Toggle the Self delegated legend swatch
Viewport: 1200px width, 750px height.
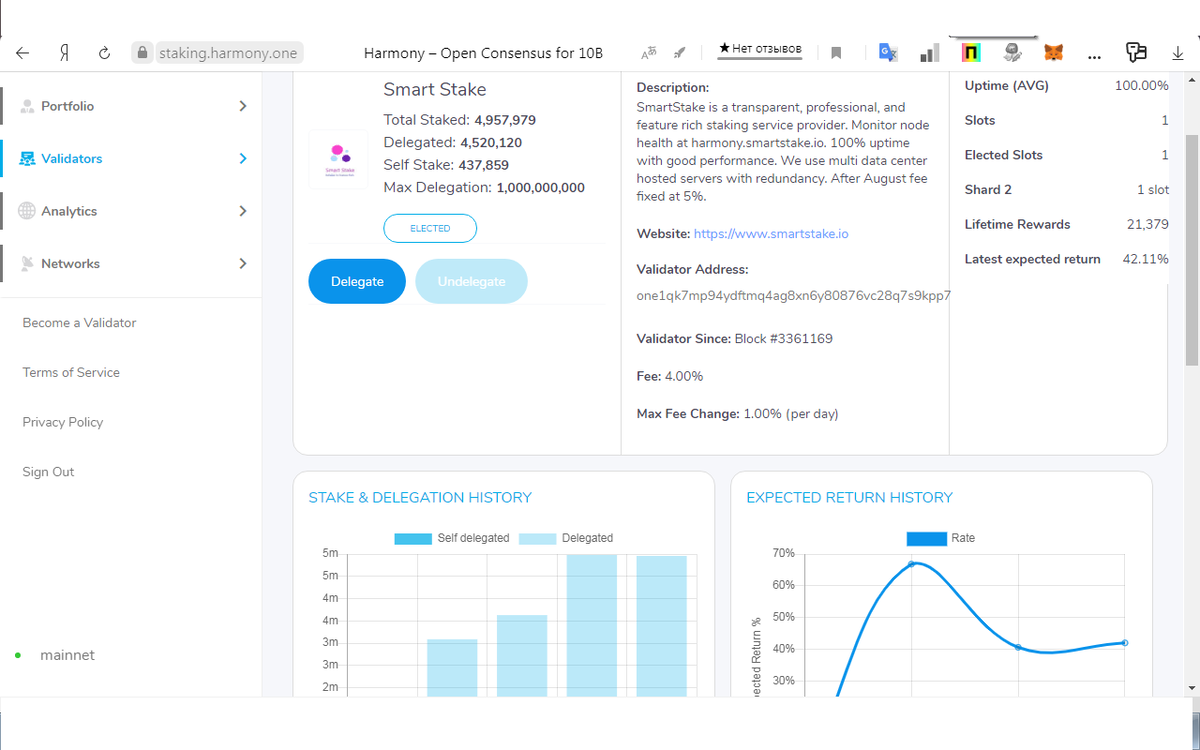(x=414, y=538)
